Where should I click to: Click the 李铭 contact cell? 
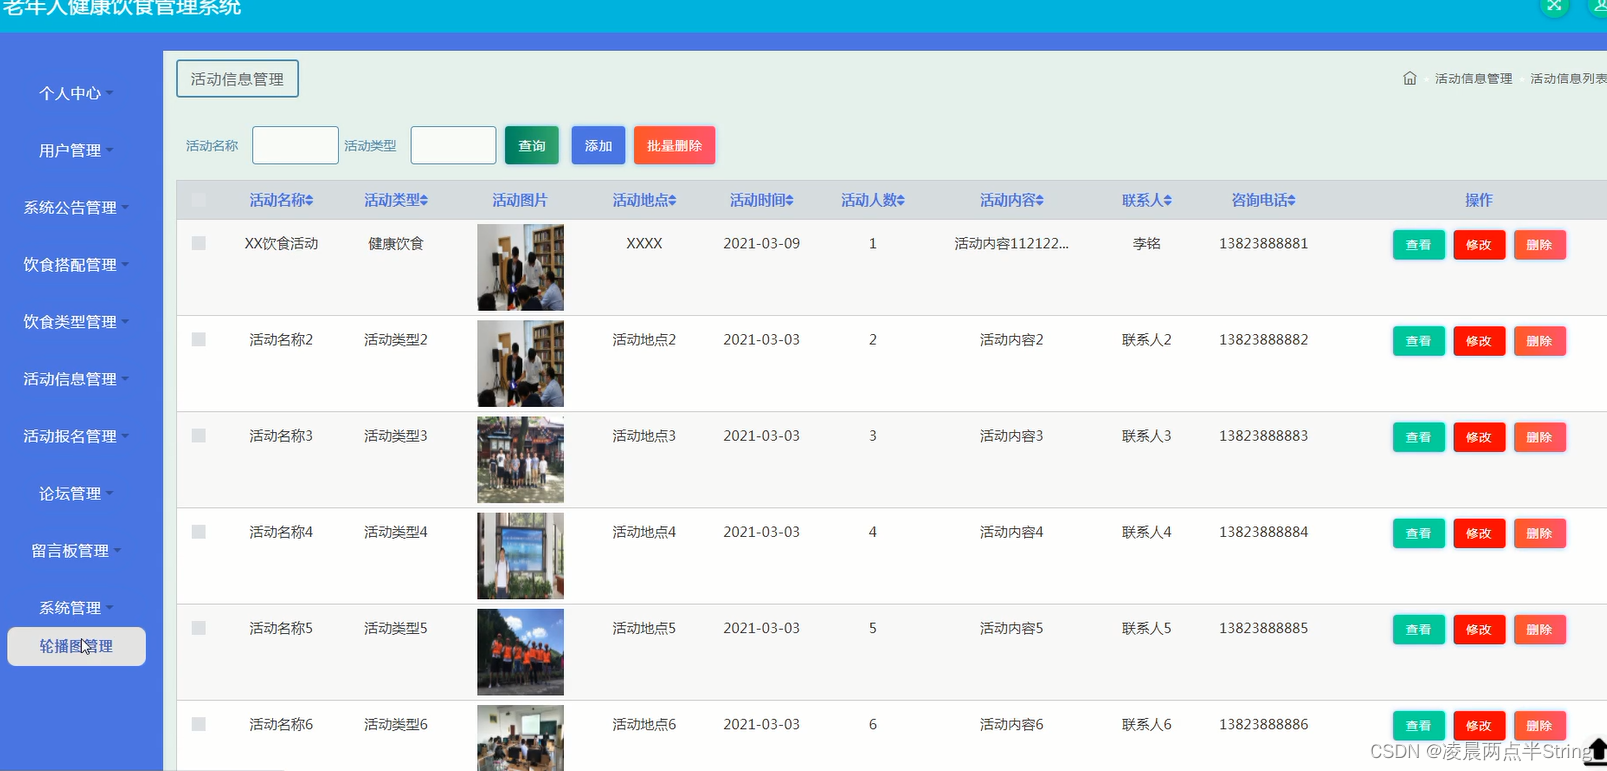coord(1146,243)
